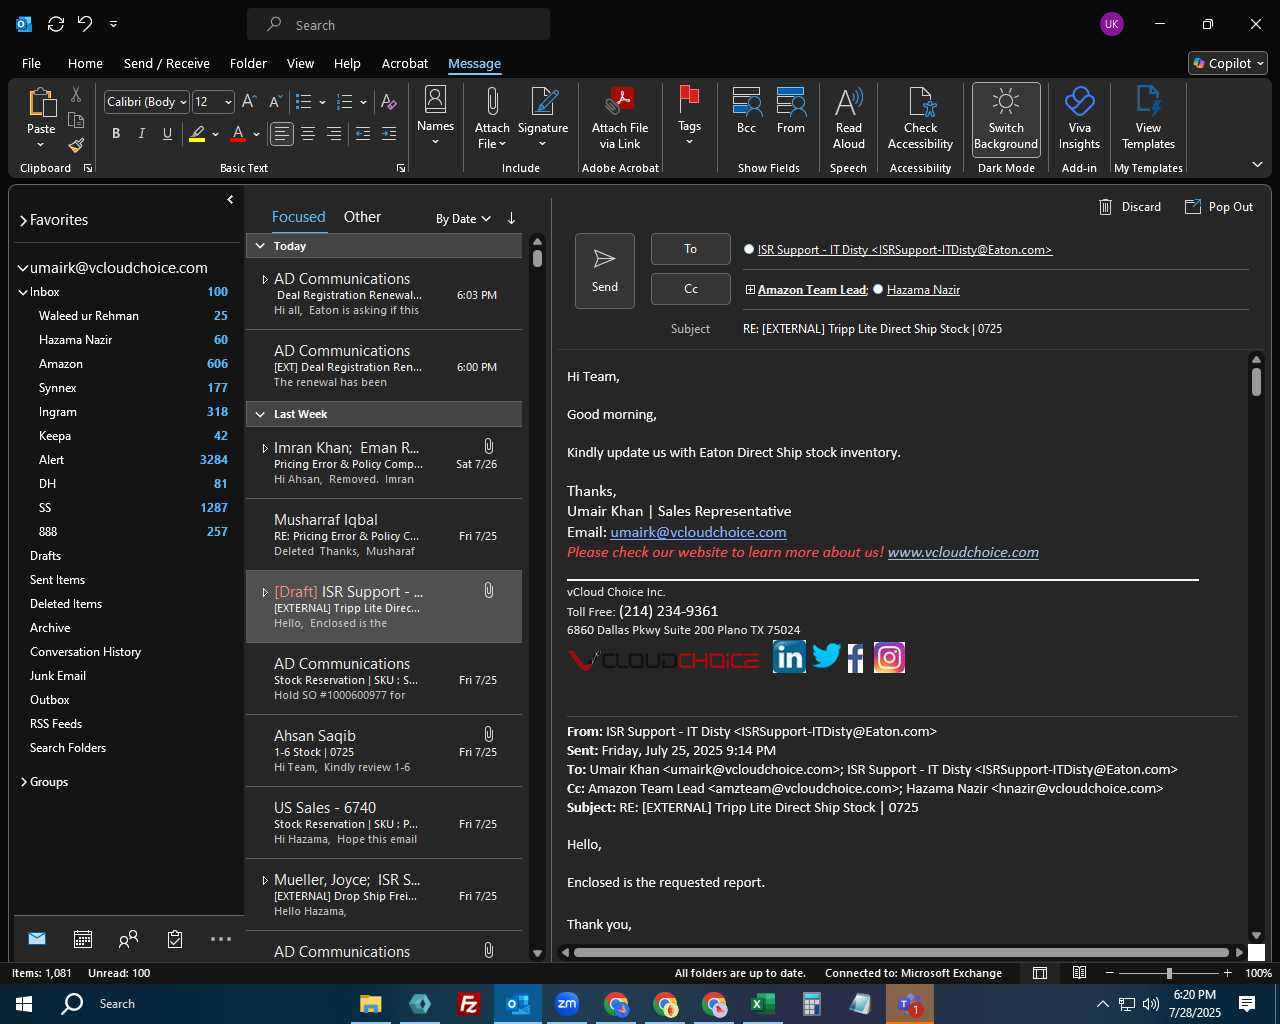The width and height of the screenshot is (1280, 1024).
Task: Click the To recipients button
Action: pos(691,249)
